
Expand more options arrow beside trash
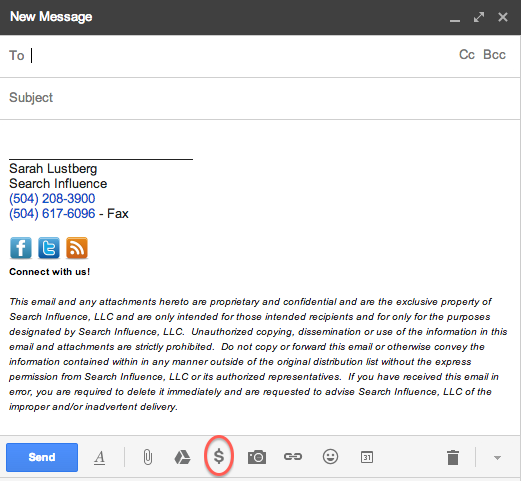coord(497,458)
